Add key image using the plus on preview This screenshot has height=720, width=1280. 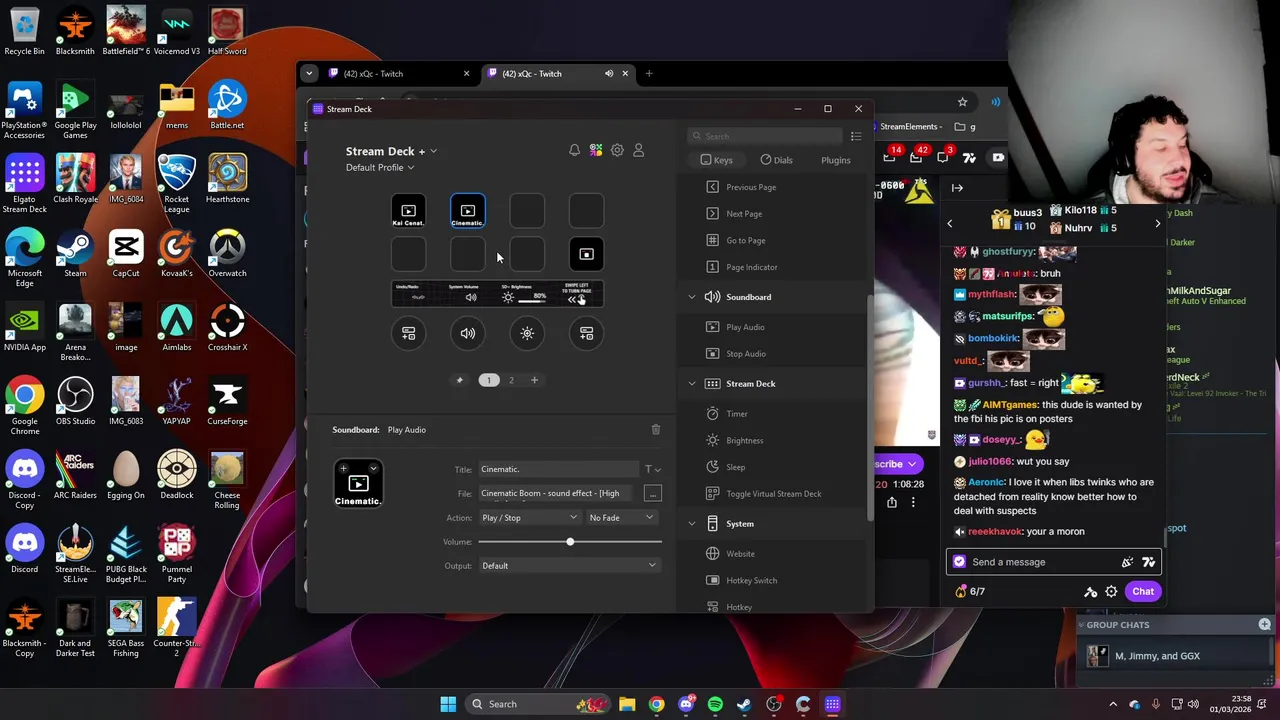tap(343, 468)
